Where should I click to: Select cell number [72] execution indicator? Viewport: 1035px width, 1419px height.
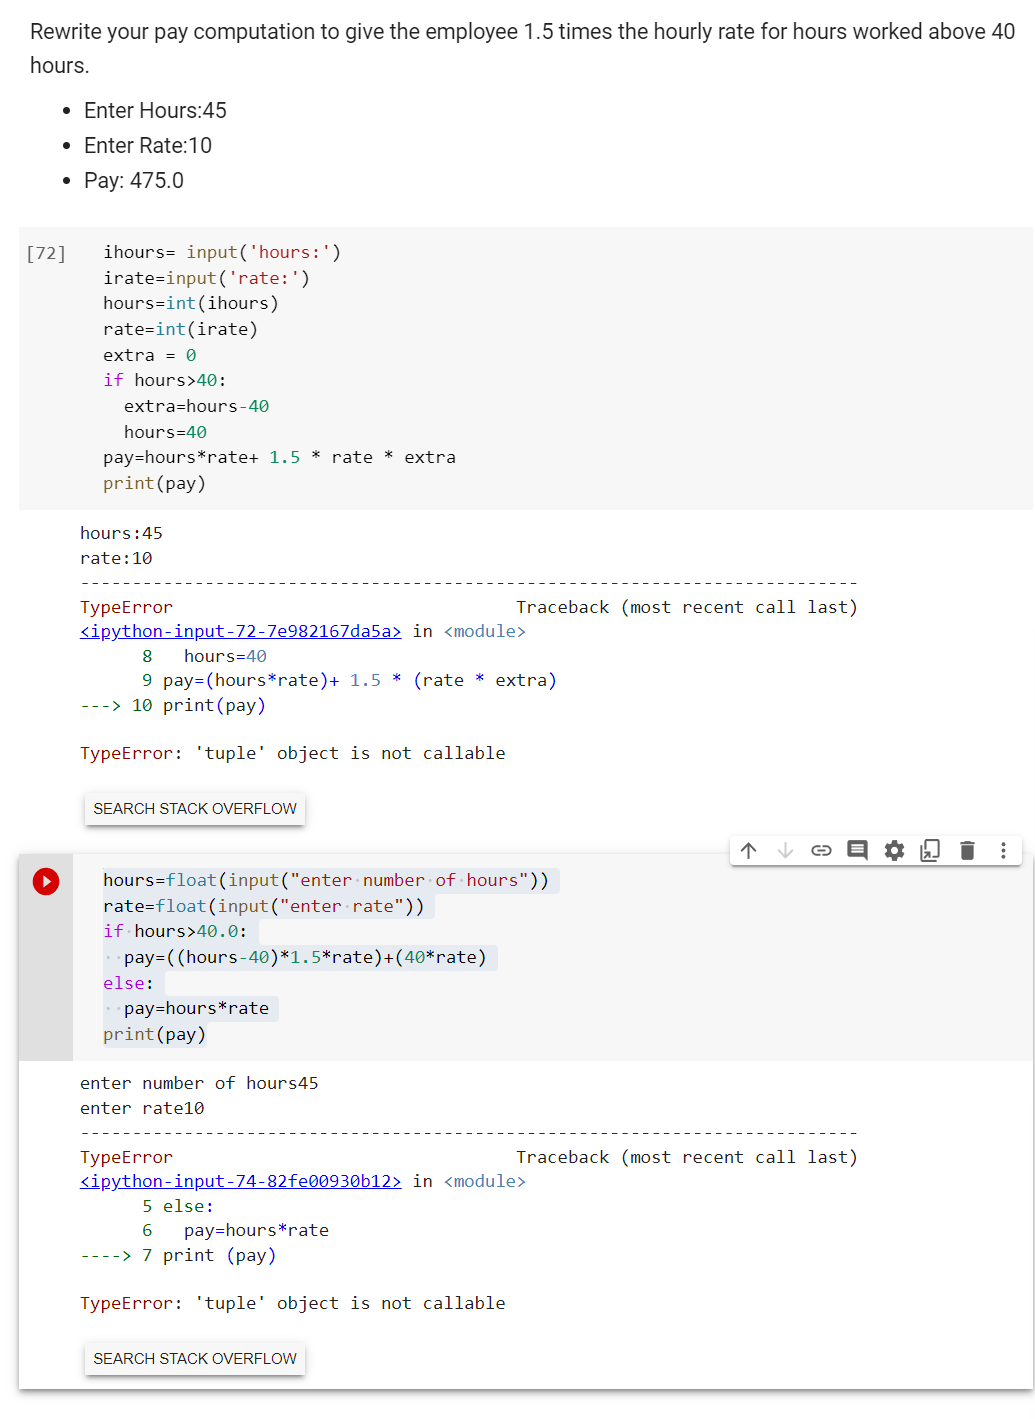click(x=46, y=253)
